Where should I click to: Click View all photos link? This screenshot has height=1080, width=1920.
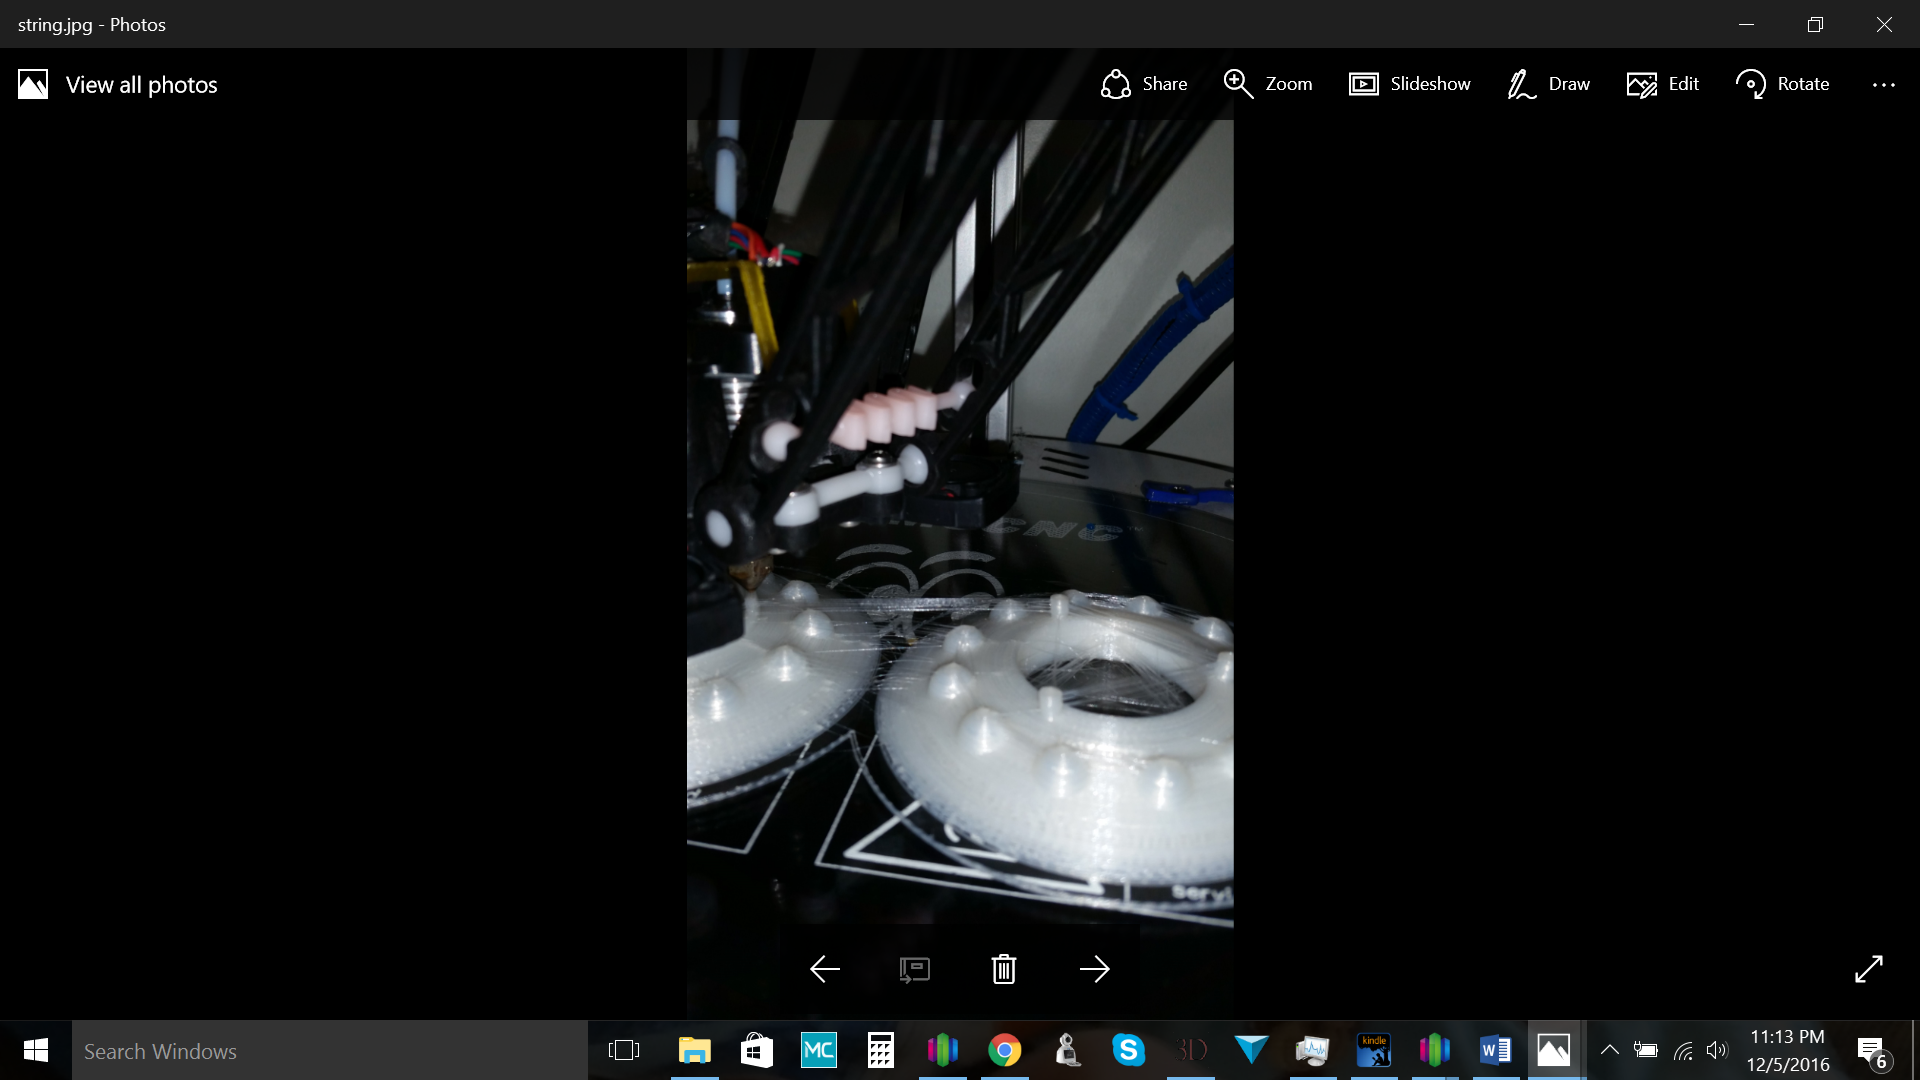click(118, 85)
